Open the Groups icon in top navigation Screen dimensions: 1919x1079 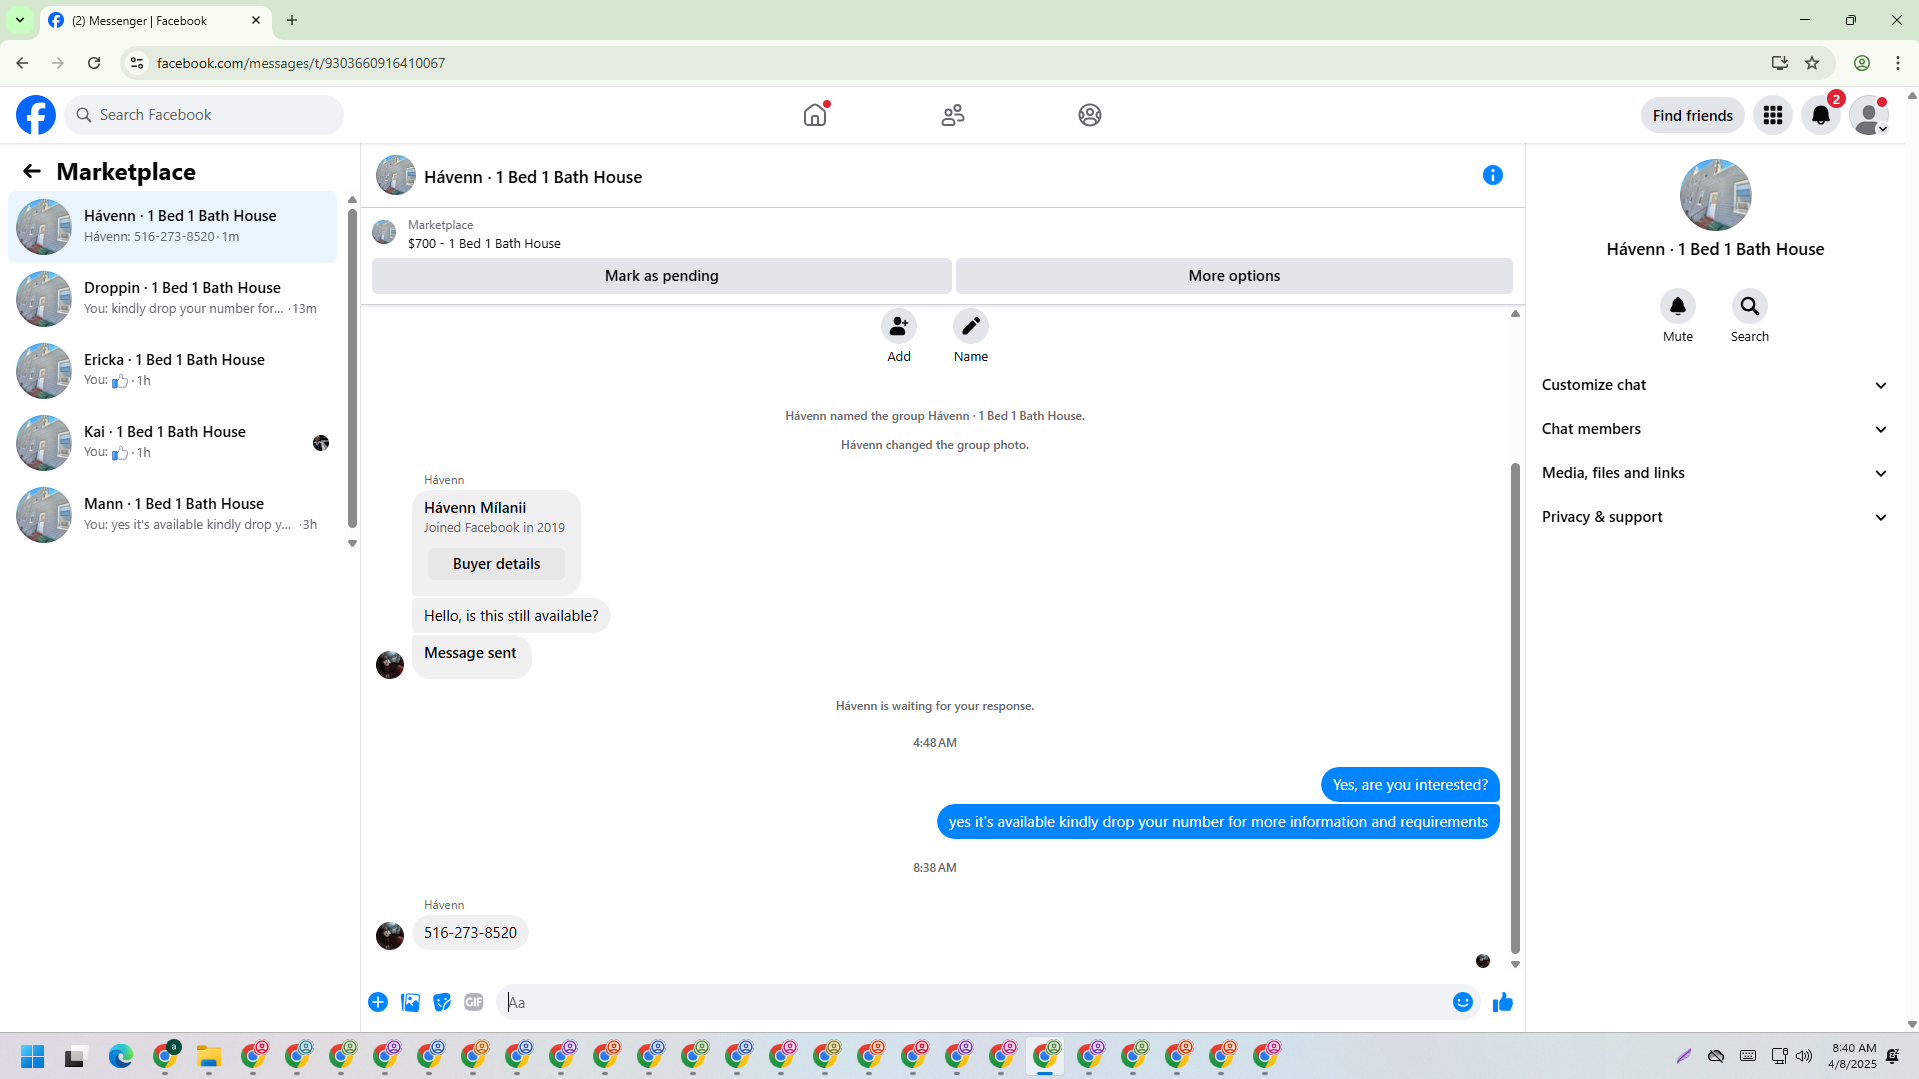tap(1090, 115)
